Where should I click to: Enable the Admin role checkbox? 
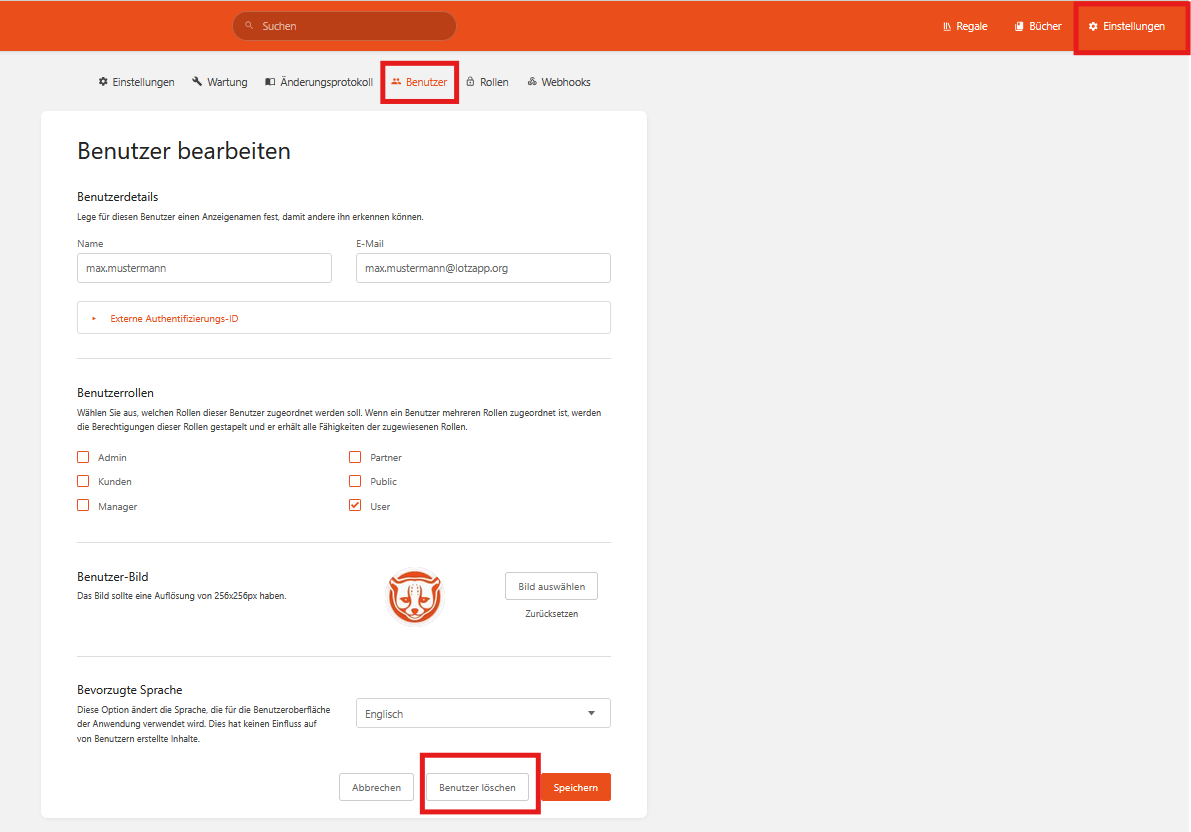[x=83, y=457]
